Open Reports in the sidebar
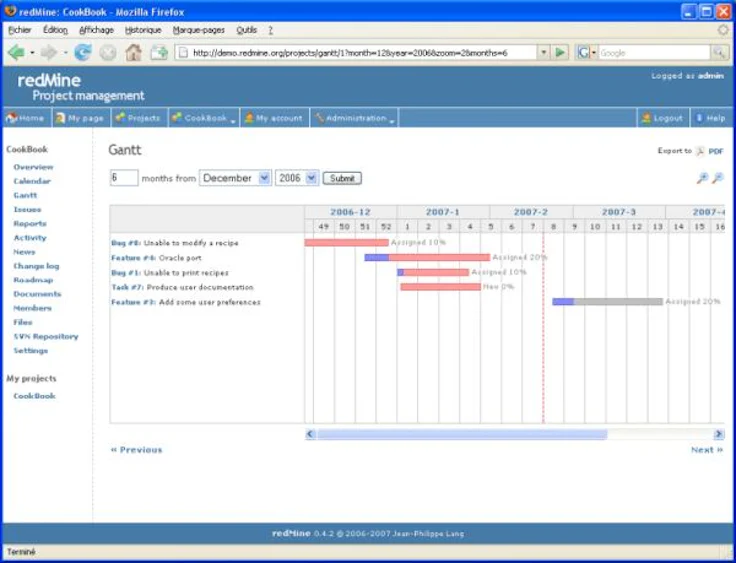 click(x=30, y=224)
